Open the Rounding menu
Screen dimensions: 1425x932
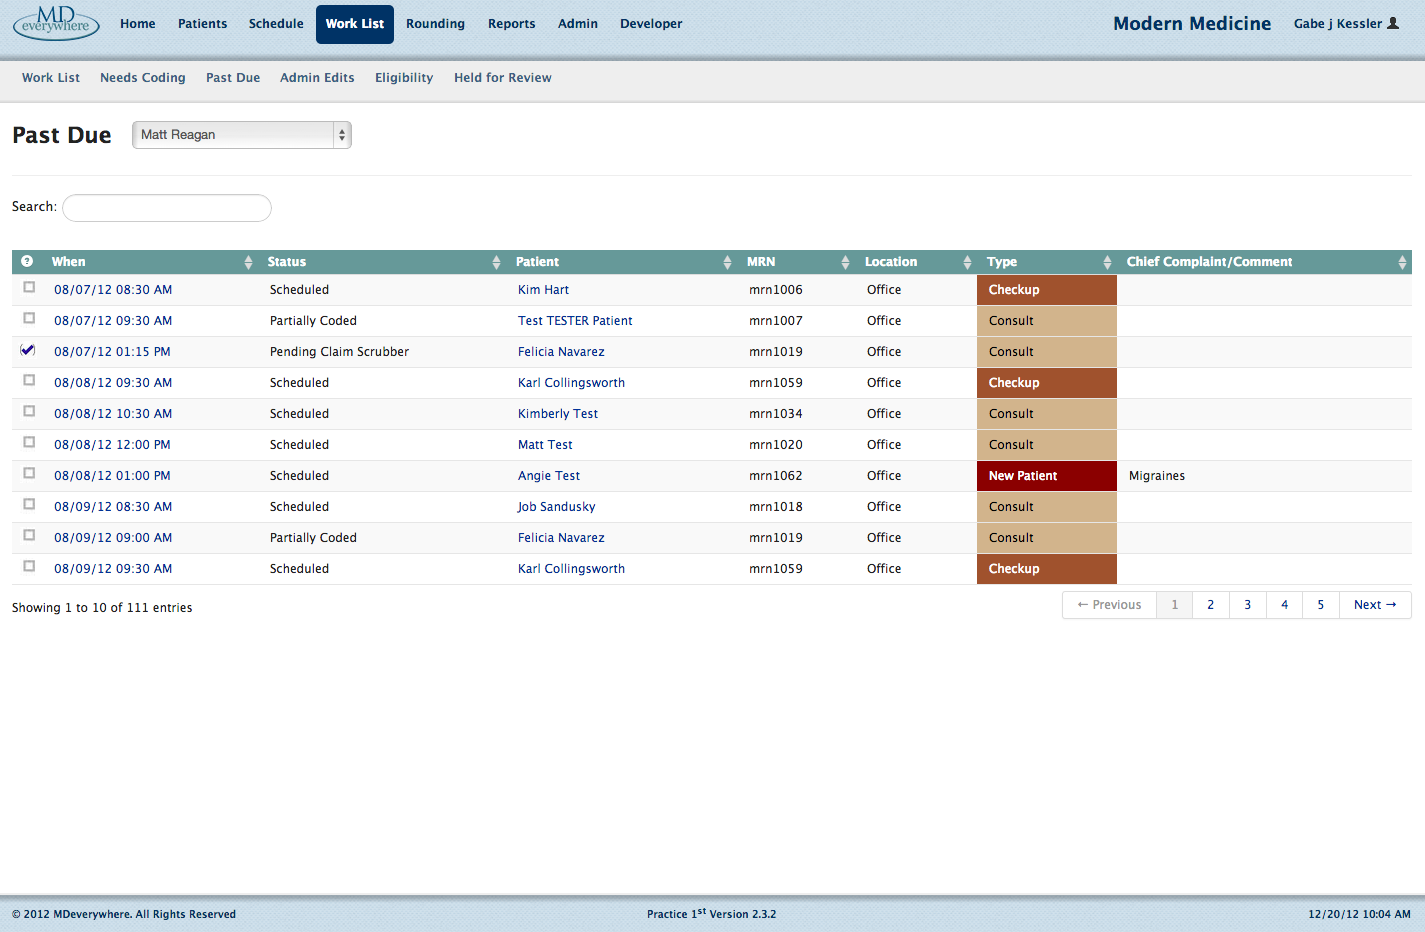(435, 24)
